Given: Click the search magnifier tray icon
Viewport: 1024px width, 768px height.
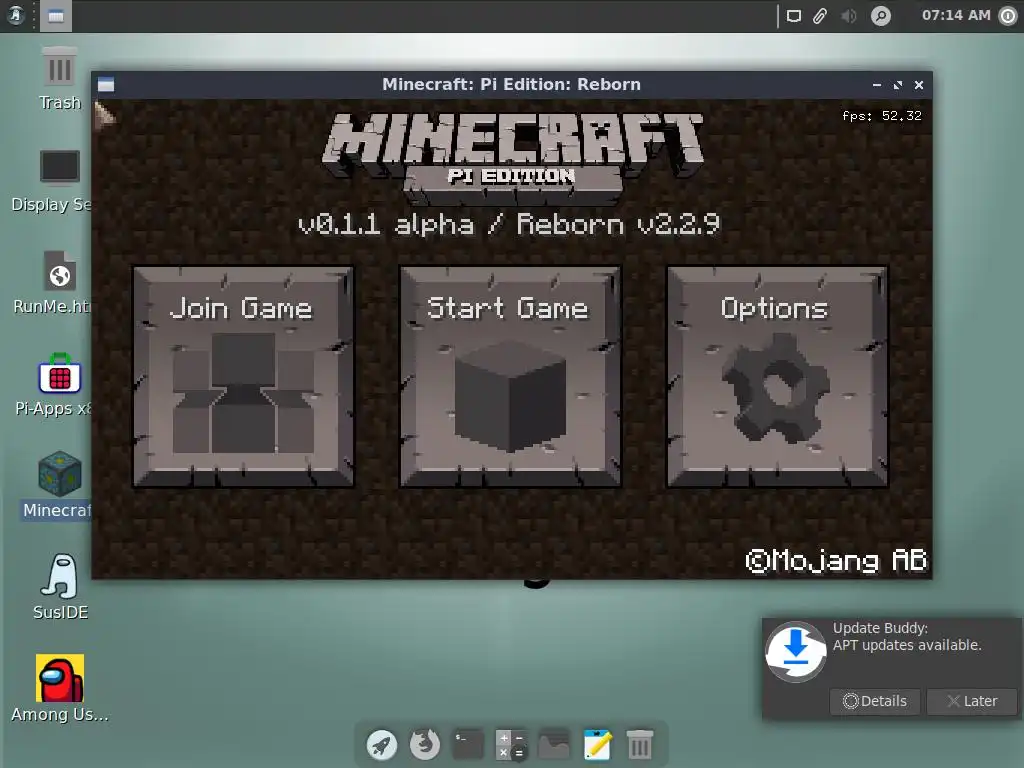Looking at the screenshot, I should 881,16.
